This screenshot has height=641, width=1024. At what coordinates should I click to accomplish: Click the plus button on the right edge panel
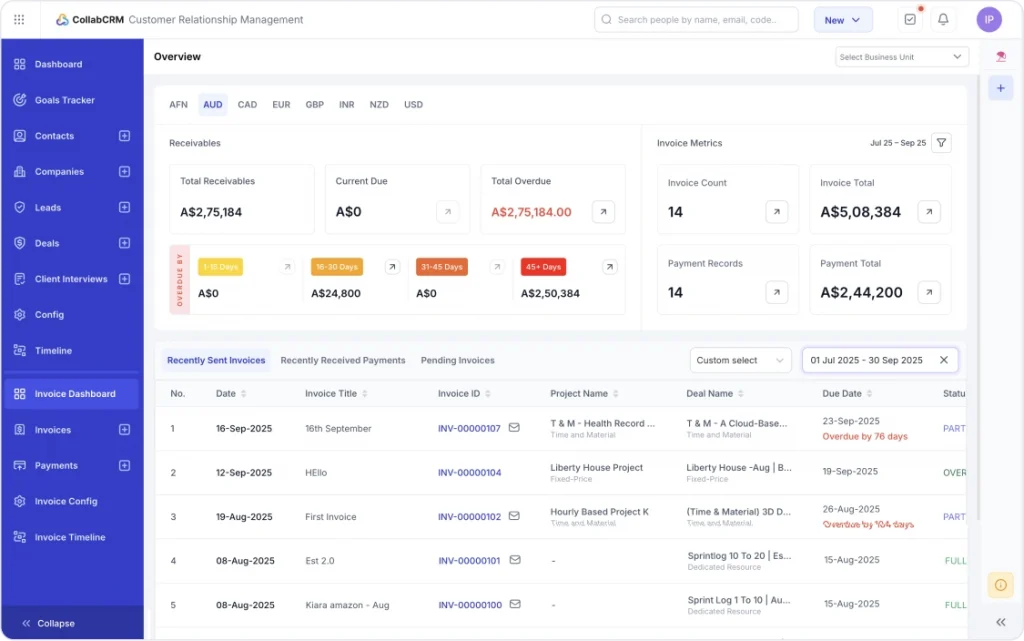[x=1001, y=88]
